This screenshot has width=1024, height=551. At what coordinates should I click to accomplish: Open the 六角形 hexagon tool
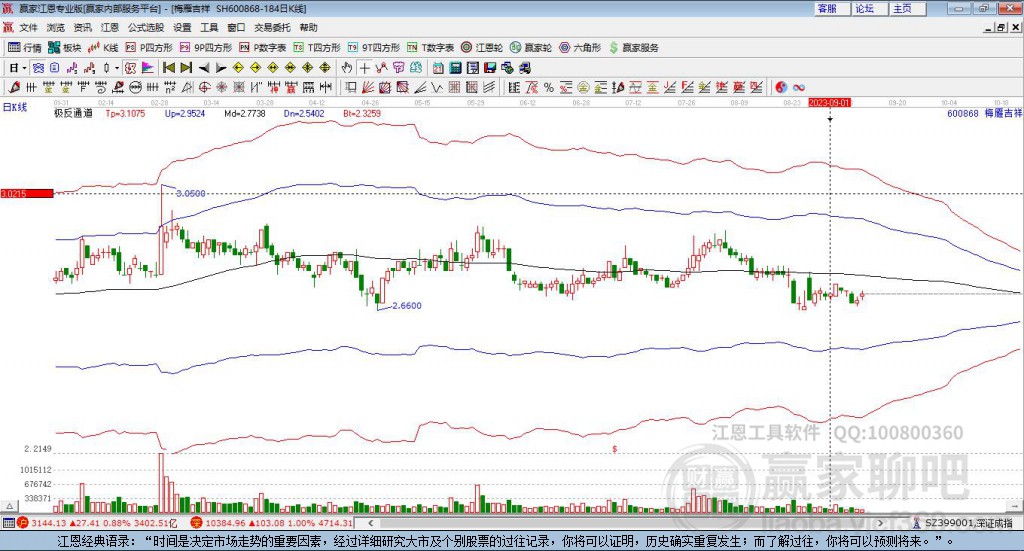pyautogui.click(x=580, y=48)
